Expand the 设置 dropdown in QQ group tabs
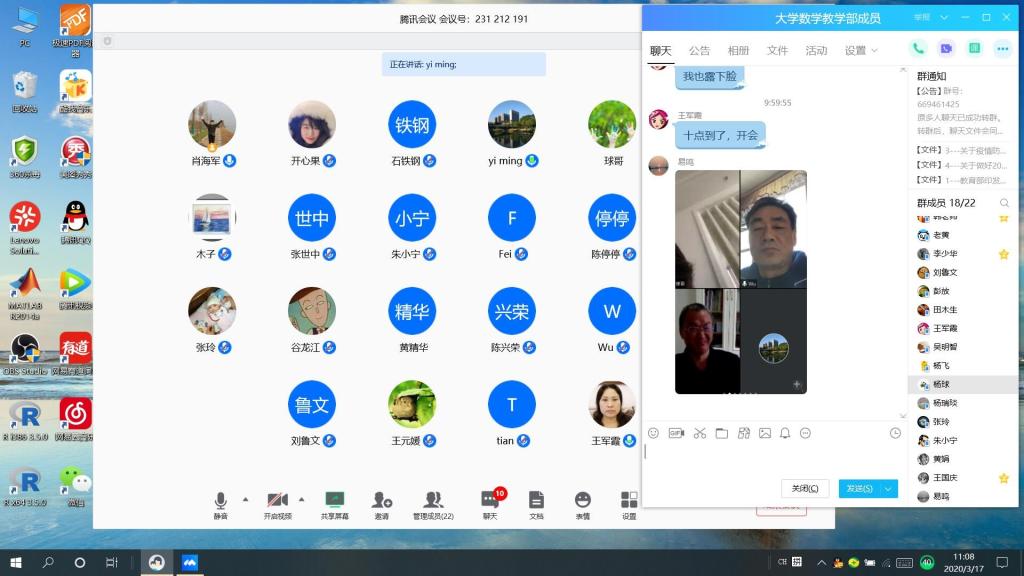Viewport: 1024px width, 576px height. [x=861, y=50]
